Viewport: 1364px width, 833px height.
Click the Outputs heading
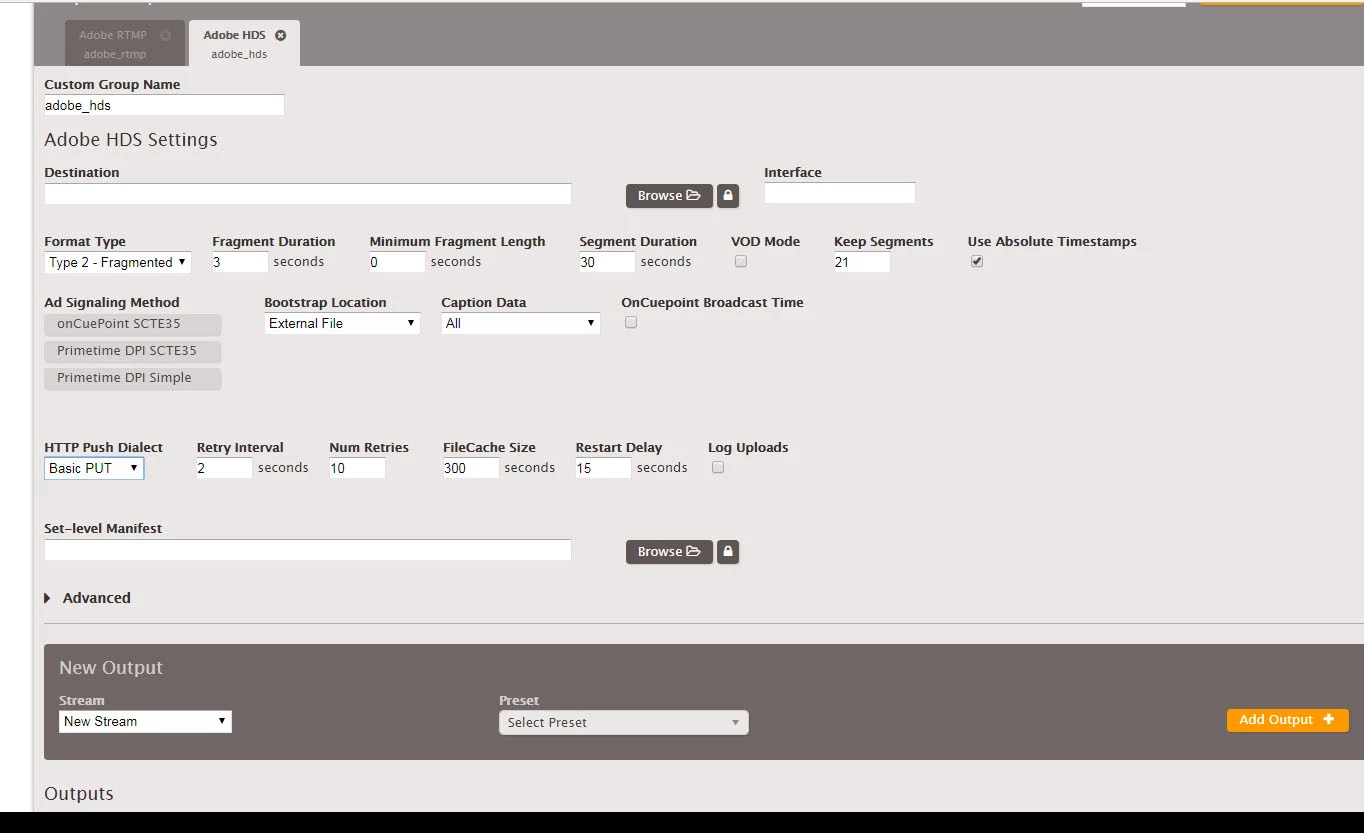[x=79, y=794]
